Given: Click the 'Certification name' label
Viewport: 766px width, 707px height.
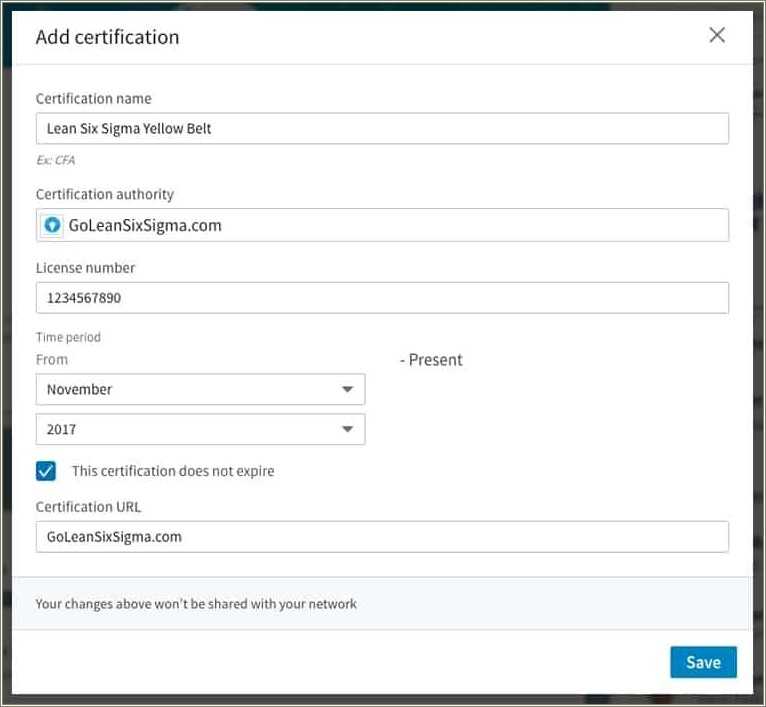Looking at the screenshot, I should (x=93, y=99).
